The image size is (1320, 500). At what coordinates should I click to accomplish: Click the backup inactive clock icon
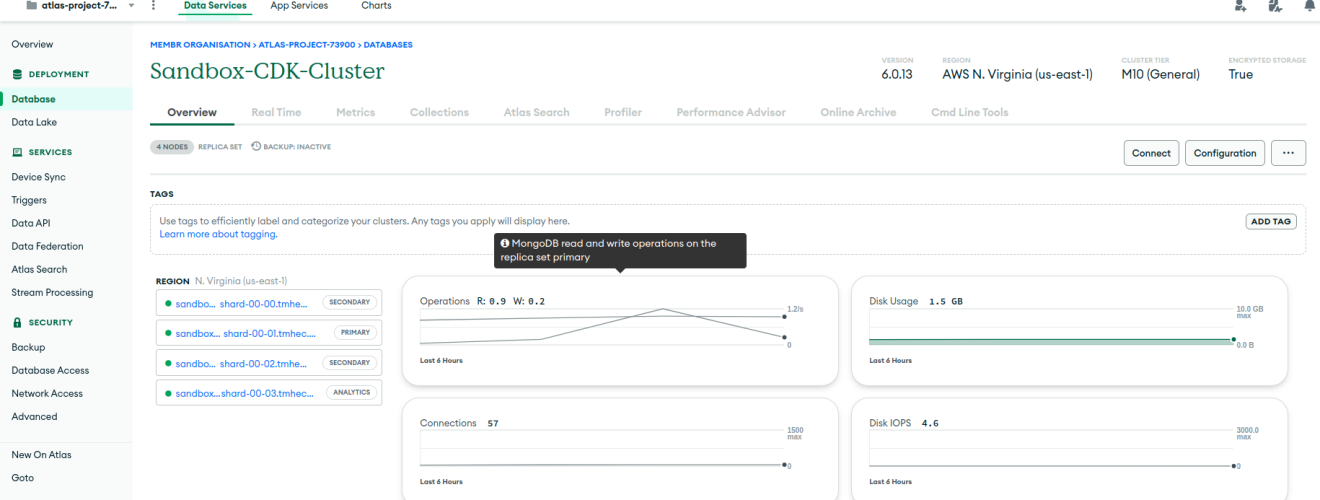(x=256, y=146)
